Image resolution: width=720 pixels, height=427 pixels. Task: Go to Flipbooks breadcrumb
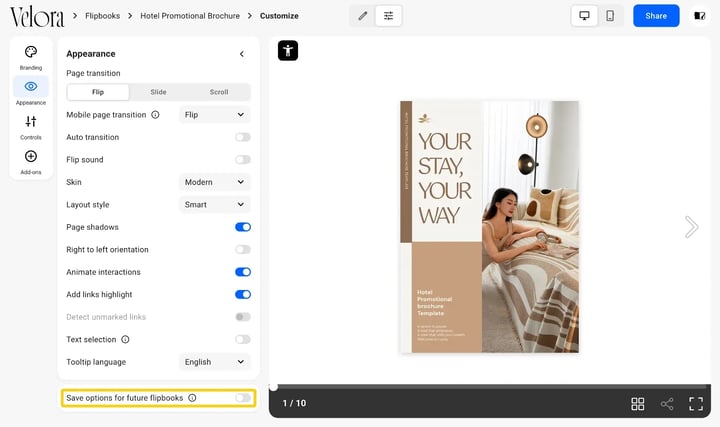pyautogui.click(x=102, y=16)
